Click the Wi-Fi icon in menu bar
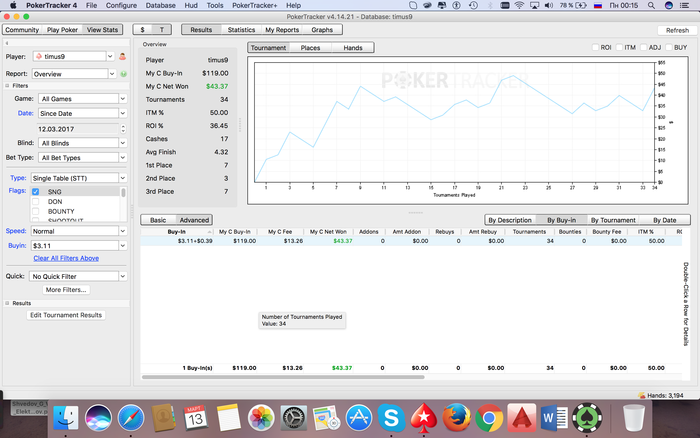 (x=519, y=5)
